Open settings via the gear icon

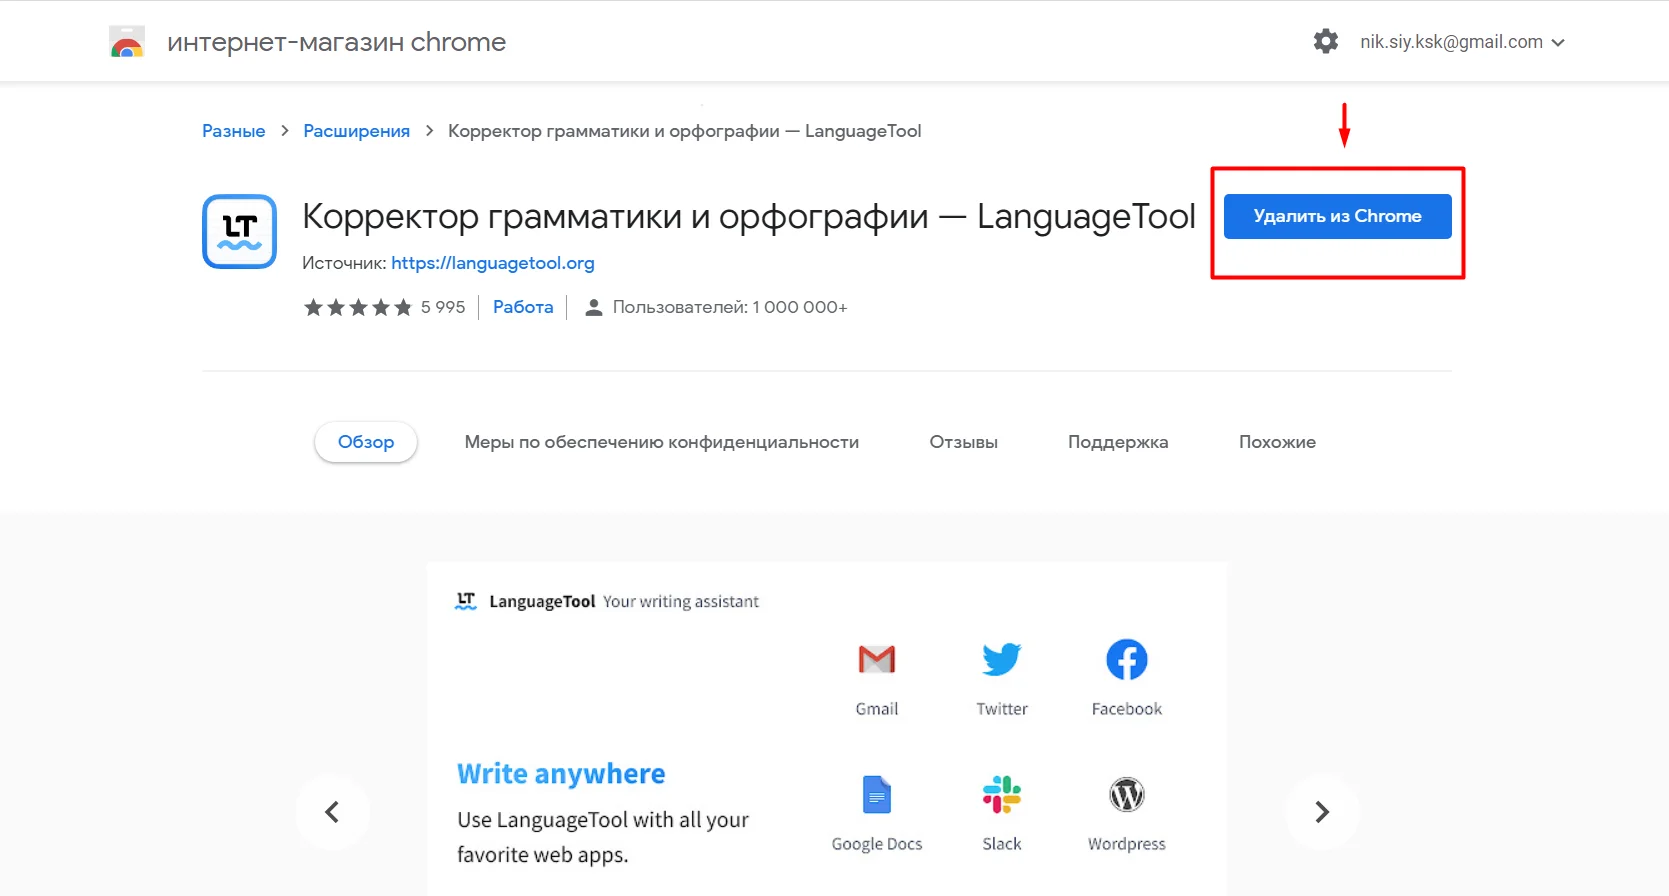pyautogui.click(x=1326, y=41)
